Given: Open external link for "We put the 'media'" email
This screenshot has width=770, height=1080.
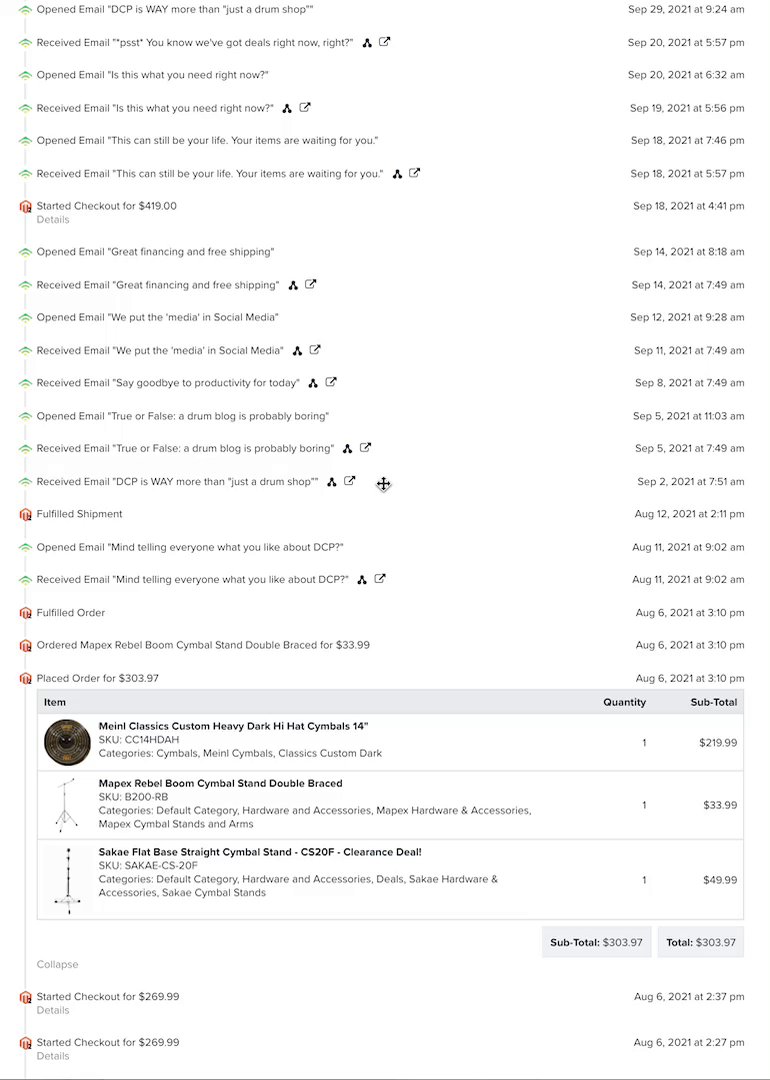Looking at the screenshot, I should pos(315,350).
